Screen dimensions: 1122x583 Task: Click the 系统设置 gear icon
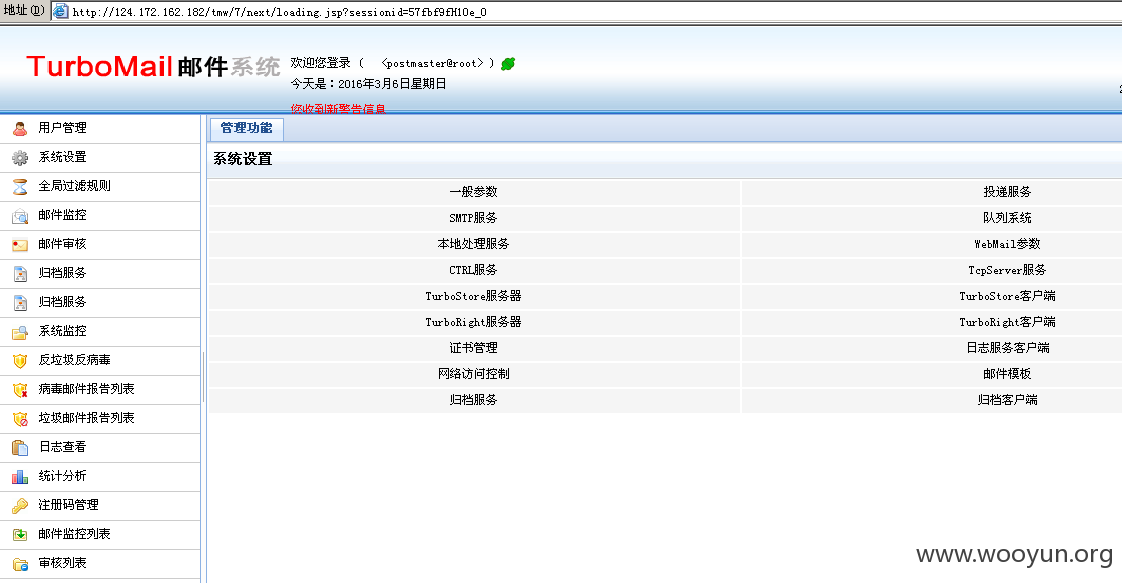click(x=20, y=157)
